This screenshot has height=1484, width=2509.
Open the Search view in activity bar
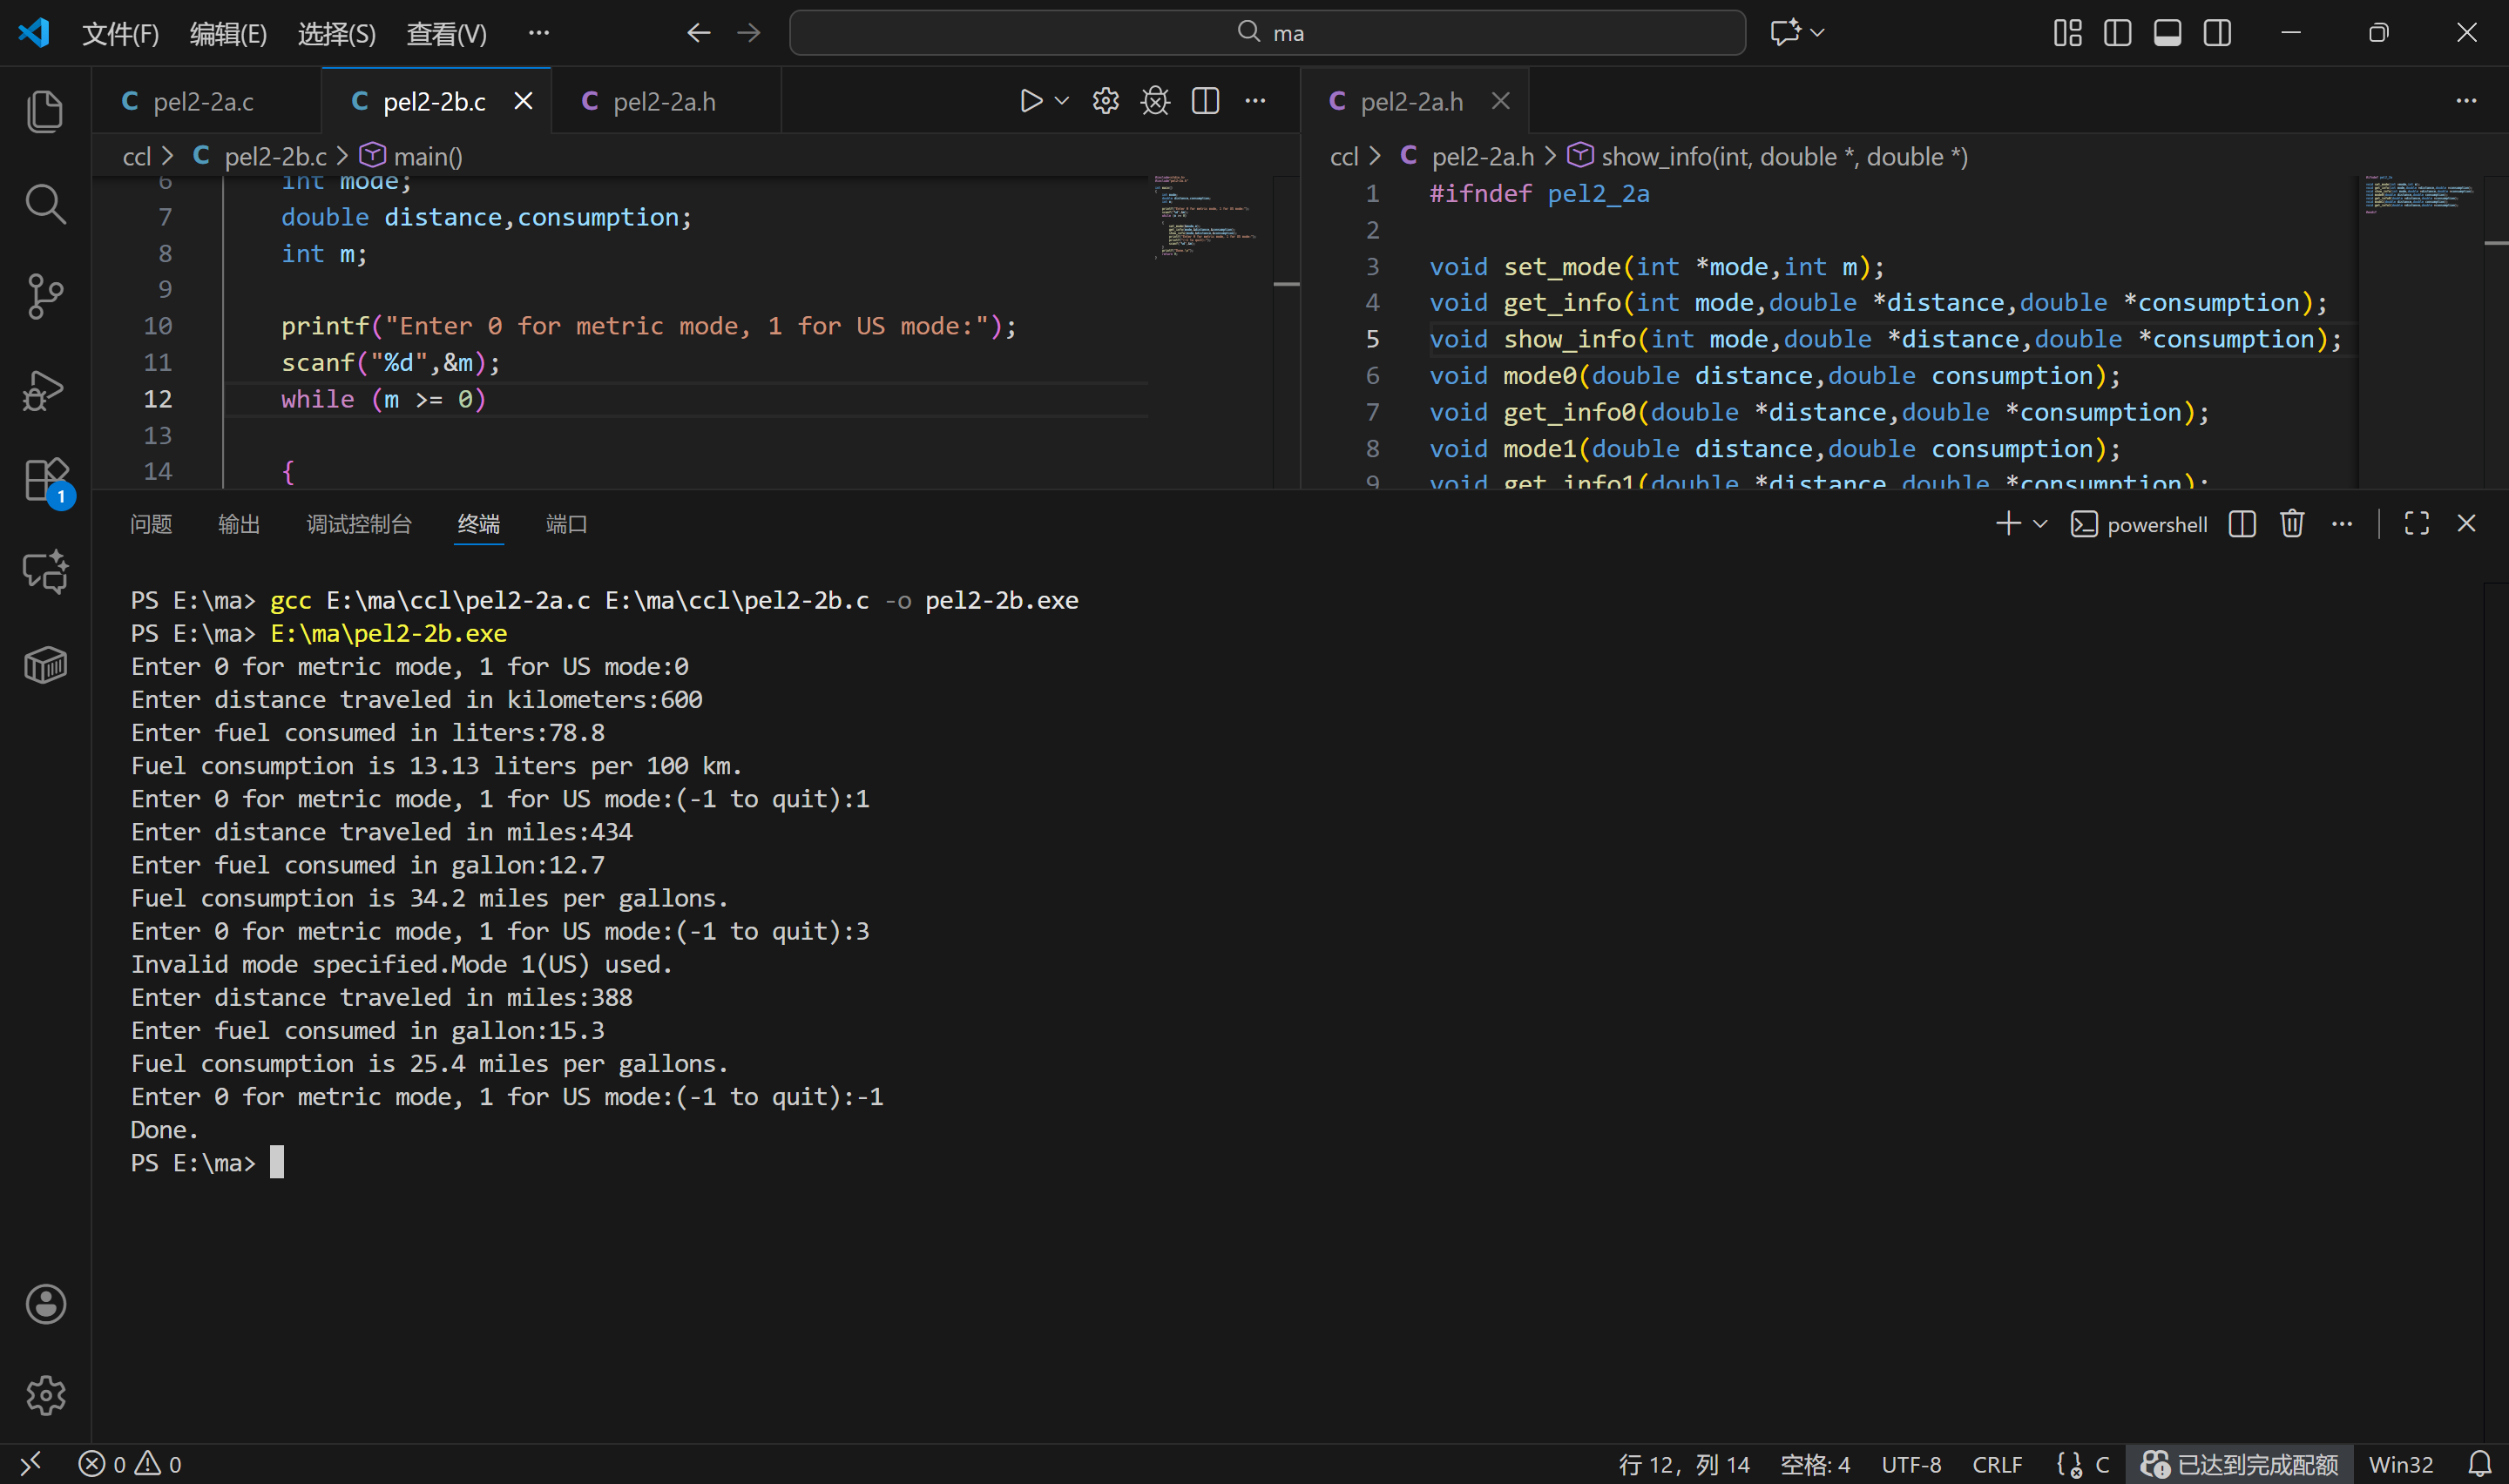pos(45,204)
